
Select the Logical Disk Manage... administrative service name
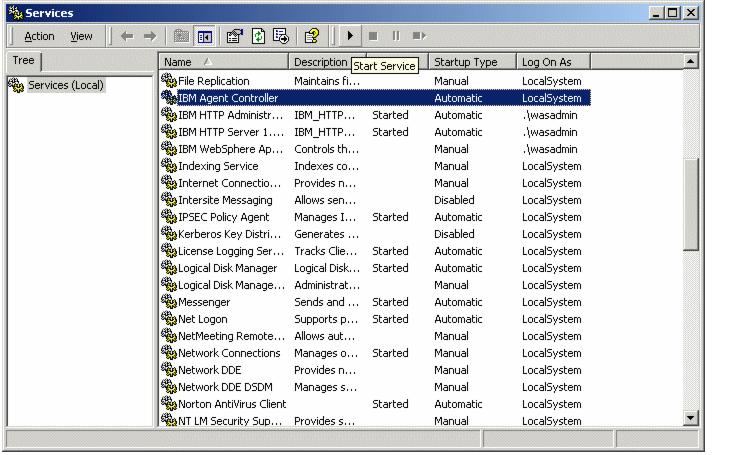tap(231, 285)
